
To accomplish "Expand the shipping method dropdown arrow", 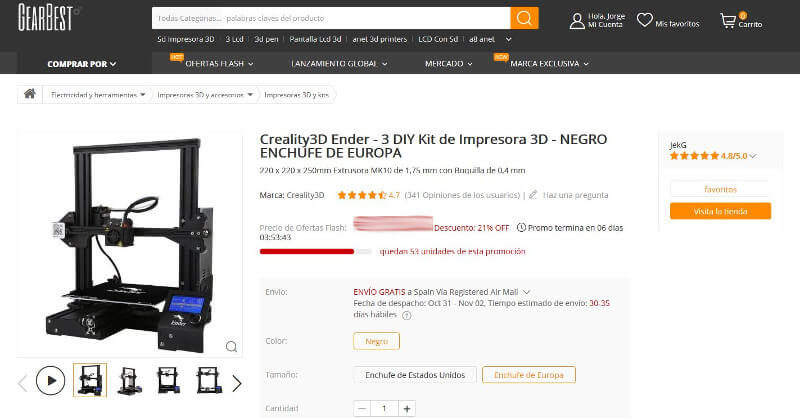I will tap(527, 292).
